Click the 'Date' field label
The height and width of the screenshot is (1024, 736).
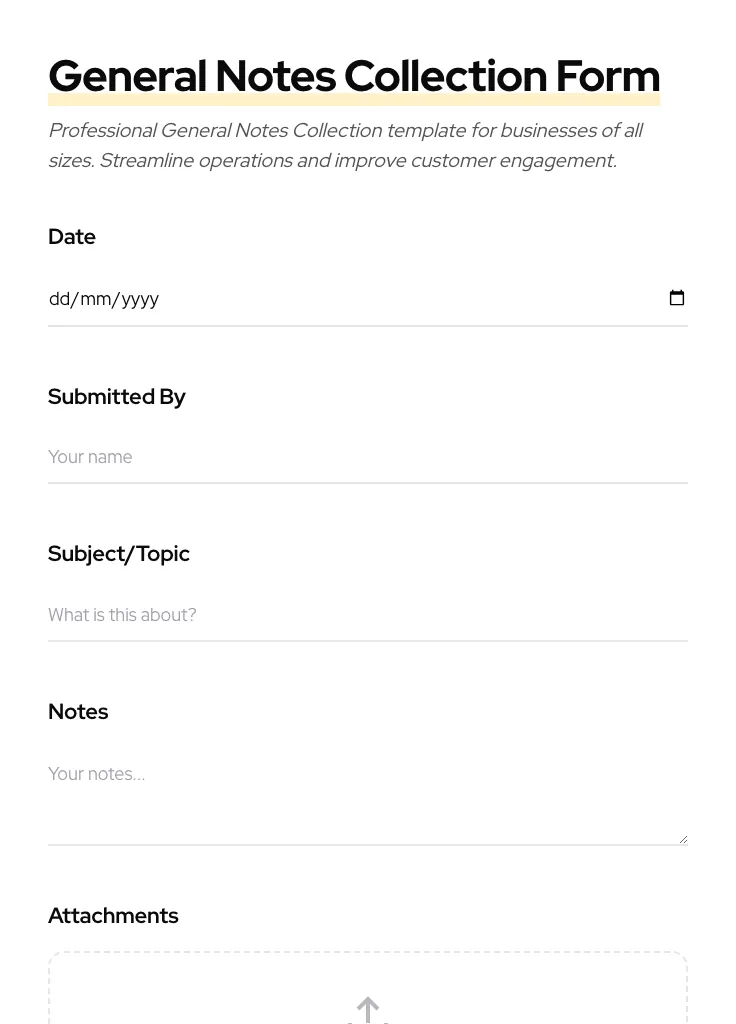[72, 237]
